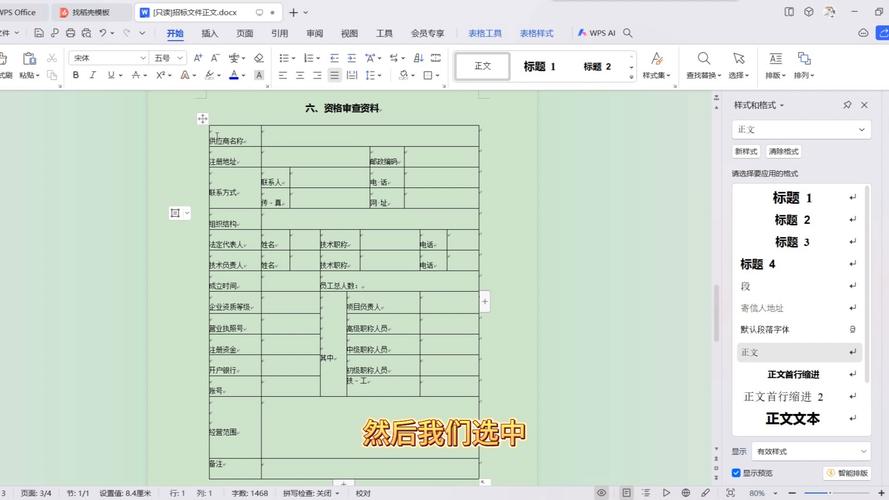Click the justify alignment icon

point(335,75)
